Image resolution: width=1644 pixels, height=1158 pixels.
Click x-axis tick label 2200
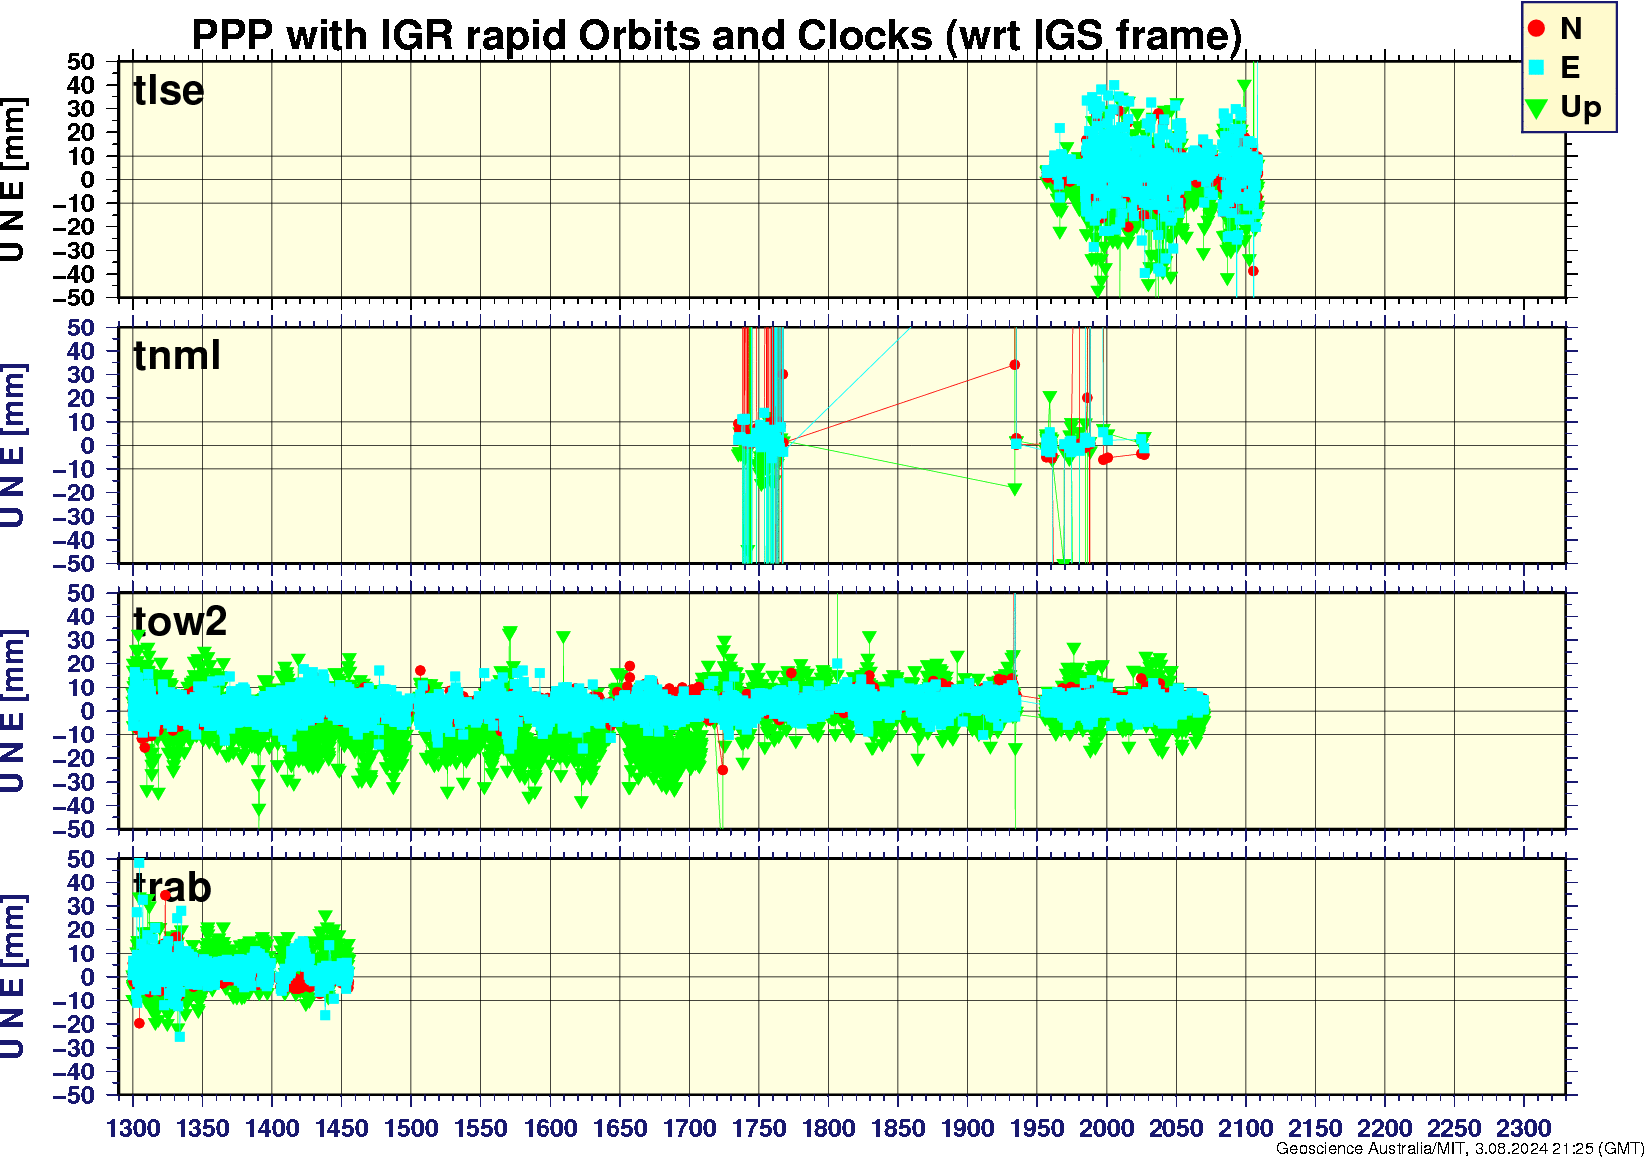[1384, 1128]
